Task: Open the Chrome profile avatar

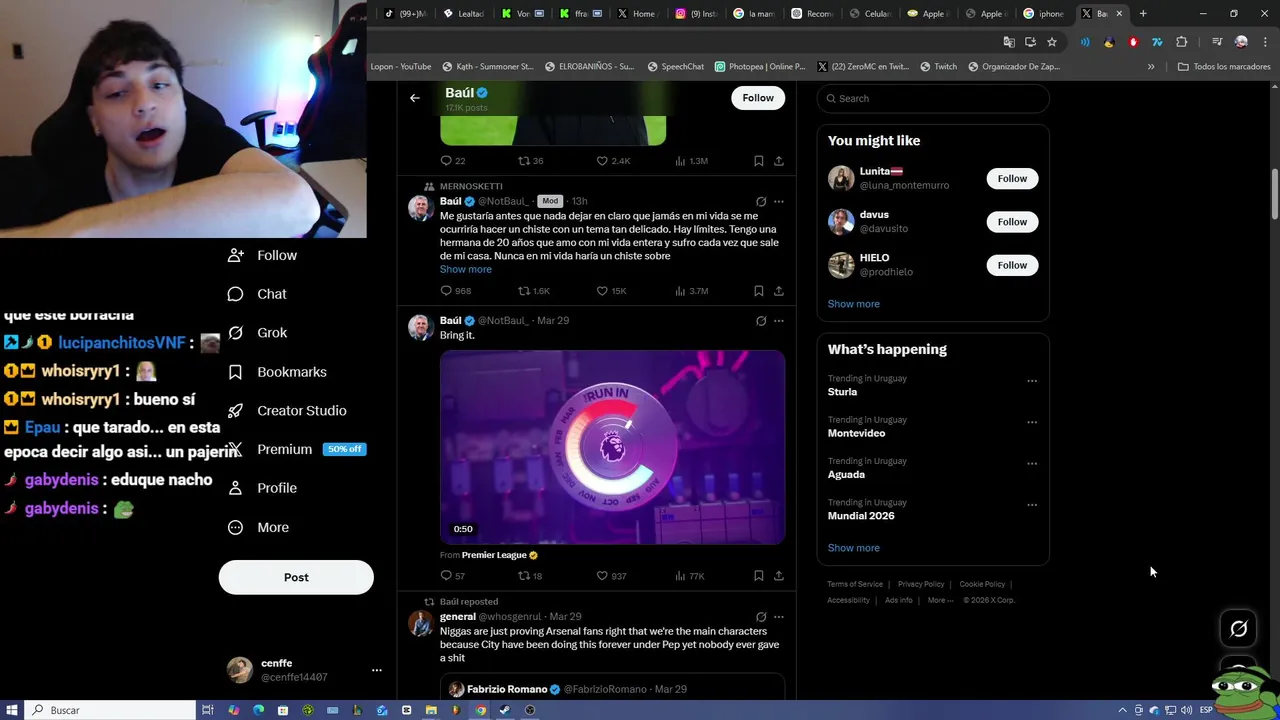Action: click(x=1241, y=42)
